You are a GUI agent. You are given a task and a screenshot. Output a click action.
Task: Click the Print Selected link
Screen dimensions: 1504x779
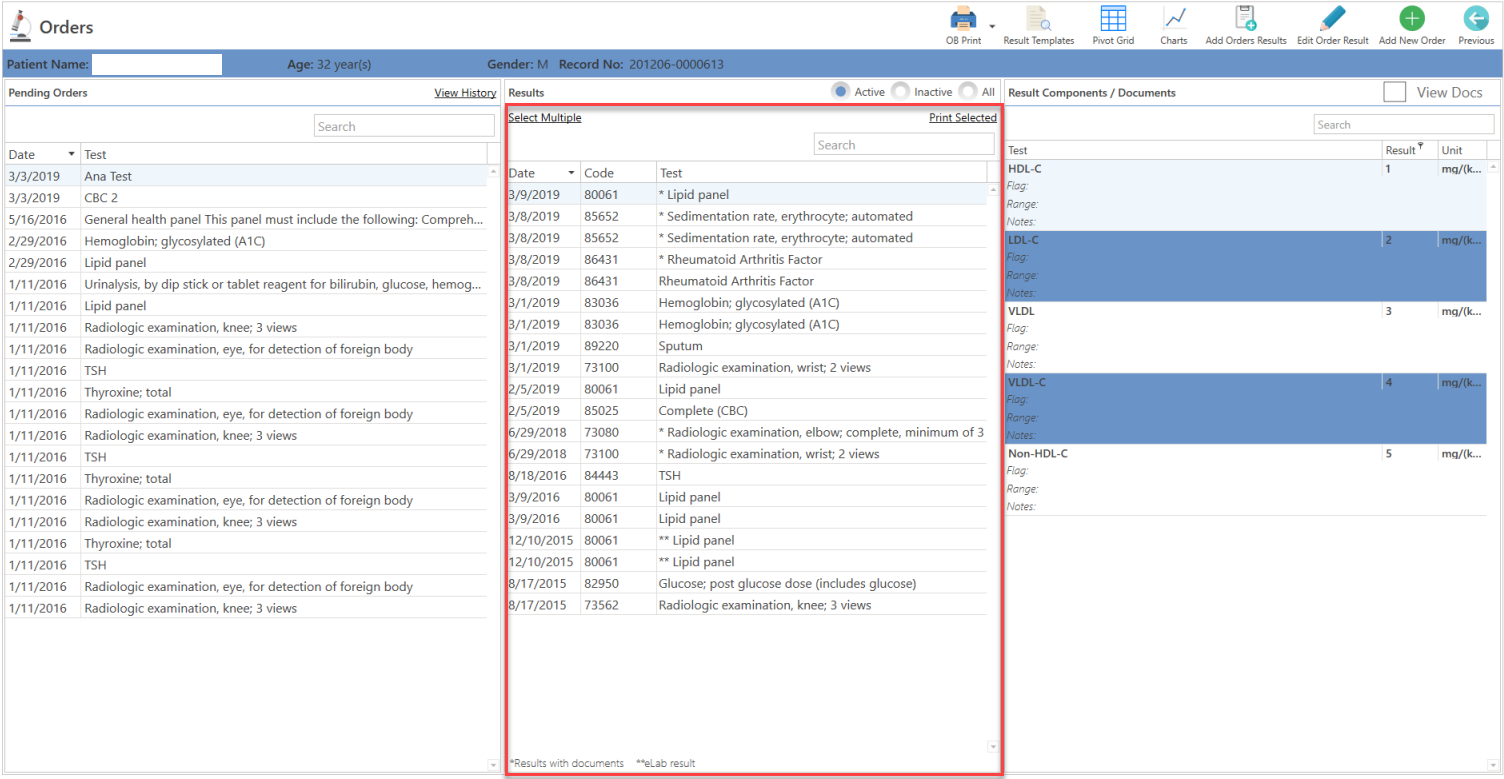963,118
